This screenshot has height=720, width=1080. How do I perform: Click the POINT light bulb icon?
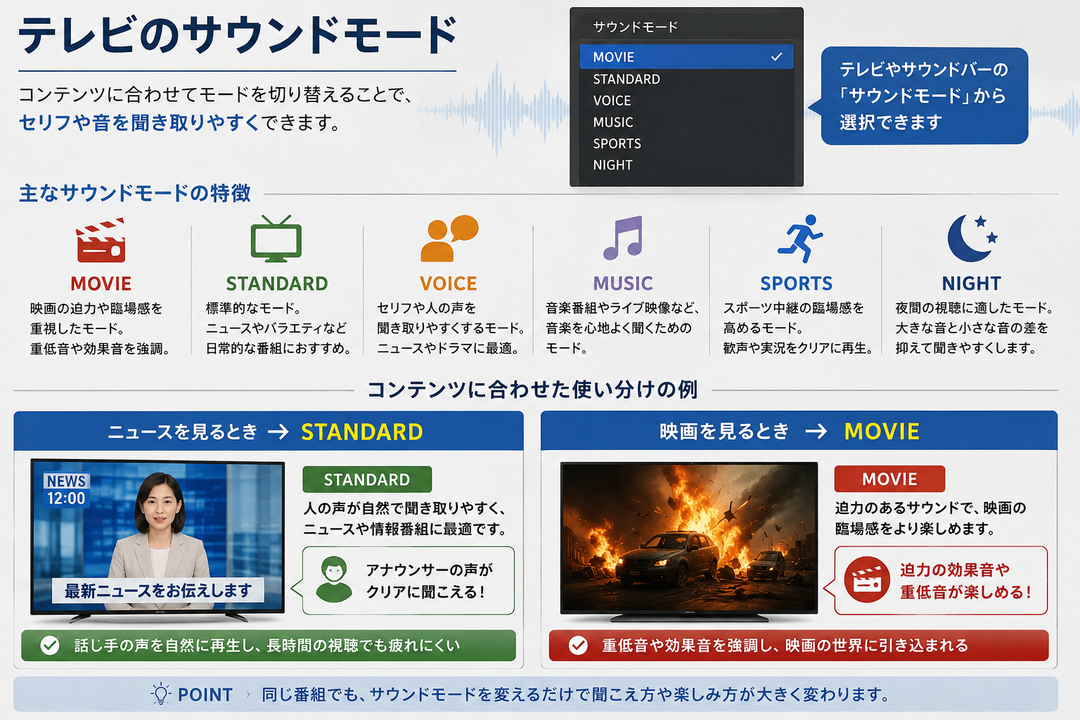pos(160,694)
